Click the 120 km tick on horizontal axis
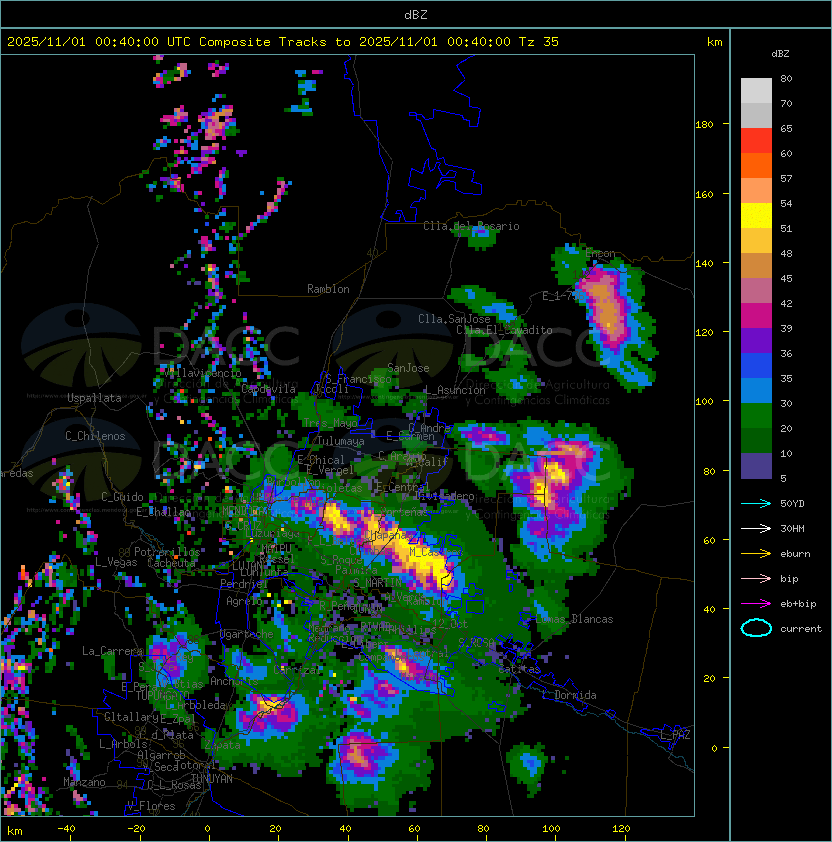The image size is (832, 842). pyautogui.click(x=621, y=829)
